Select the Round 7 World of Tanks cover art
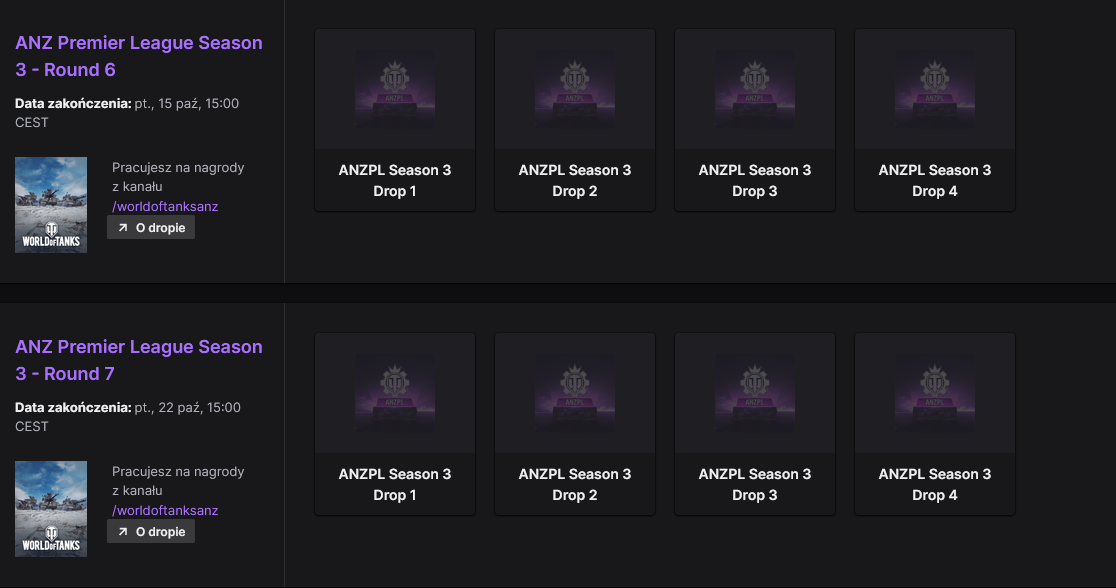Viewport: 1116px width, 588px height. (51, 509)
